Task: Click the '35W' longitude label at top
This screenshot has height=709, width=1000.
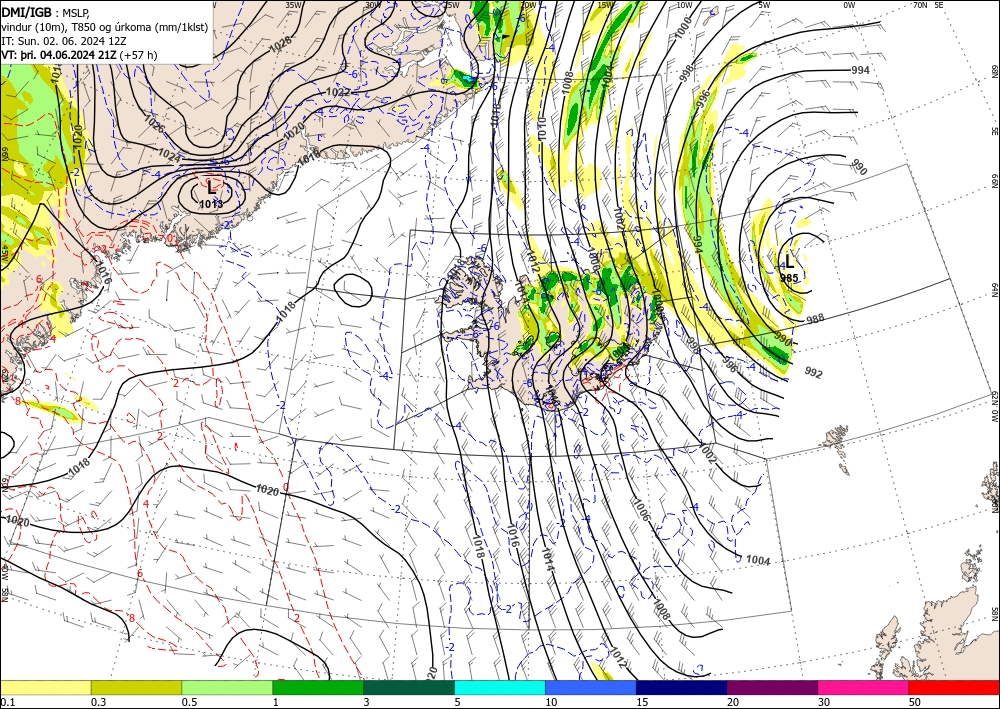Action: tap(293, 5)
